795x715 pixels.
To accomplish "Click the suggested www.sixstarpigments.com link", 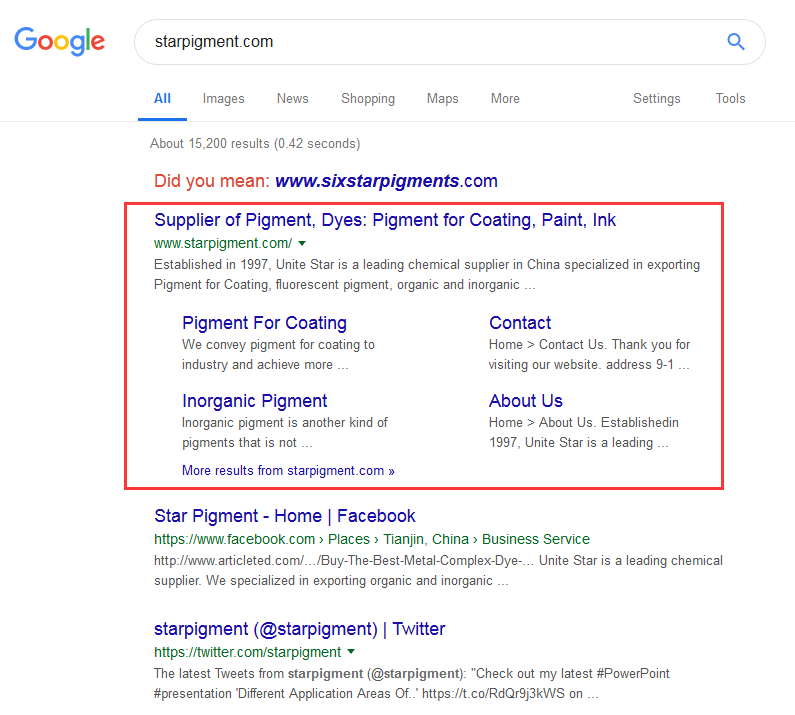I will click(x=386, y=181).
